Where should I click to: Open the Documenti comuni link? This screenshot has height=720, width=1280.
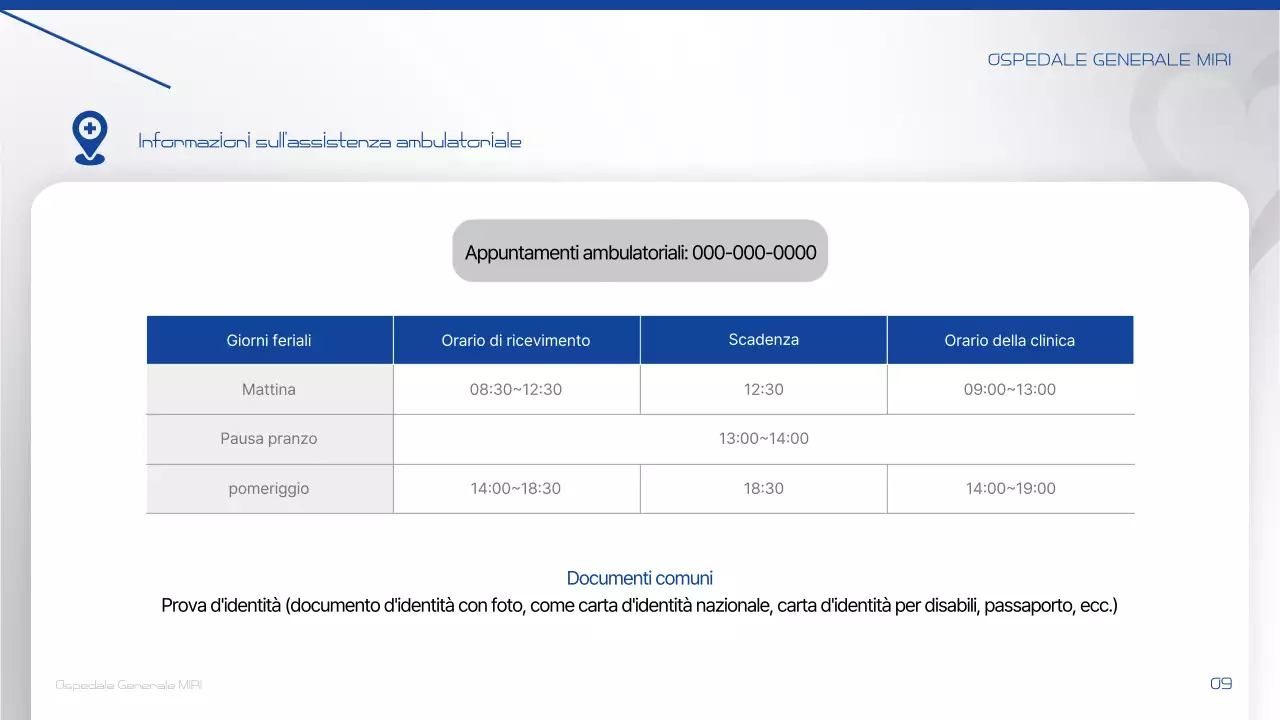coord(639,578)
